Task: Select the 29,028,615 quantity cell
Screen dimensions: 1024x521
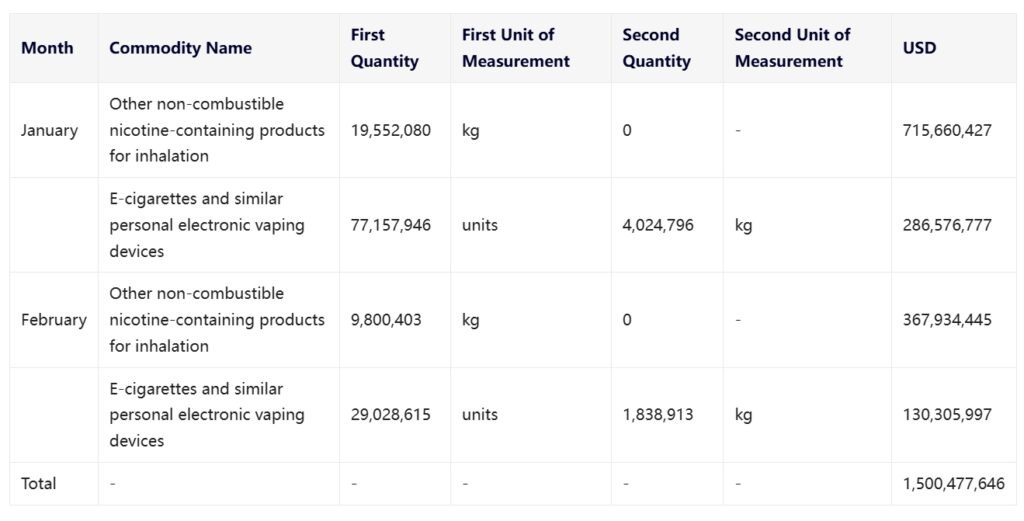Action: click(390, 414)
